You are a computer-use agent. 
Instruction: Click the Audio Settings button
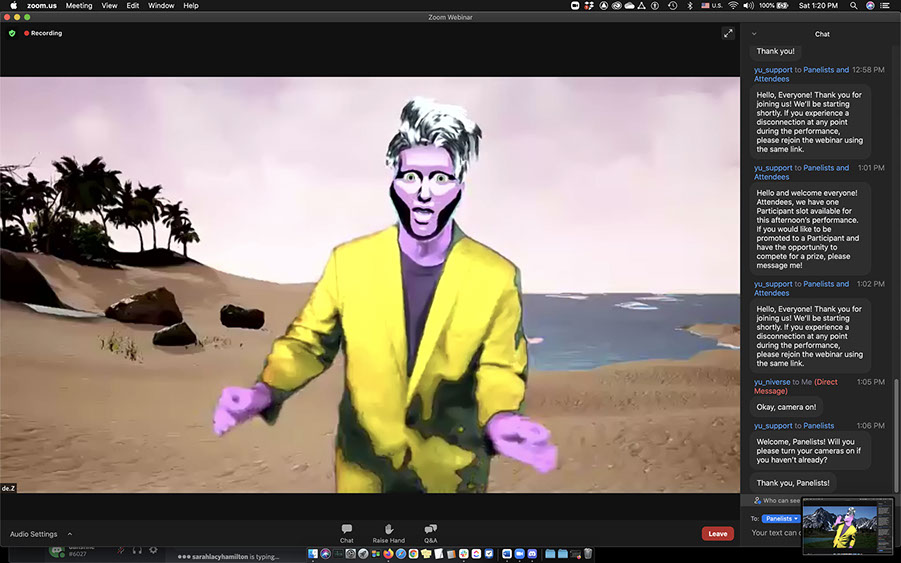tap(33, 534)
